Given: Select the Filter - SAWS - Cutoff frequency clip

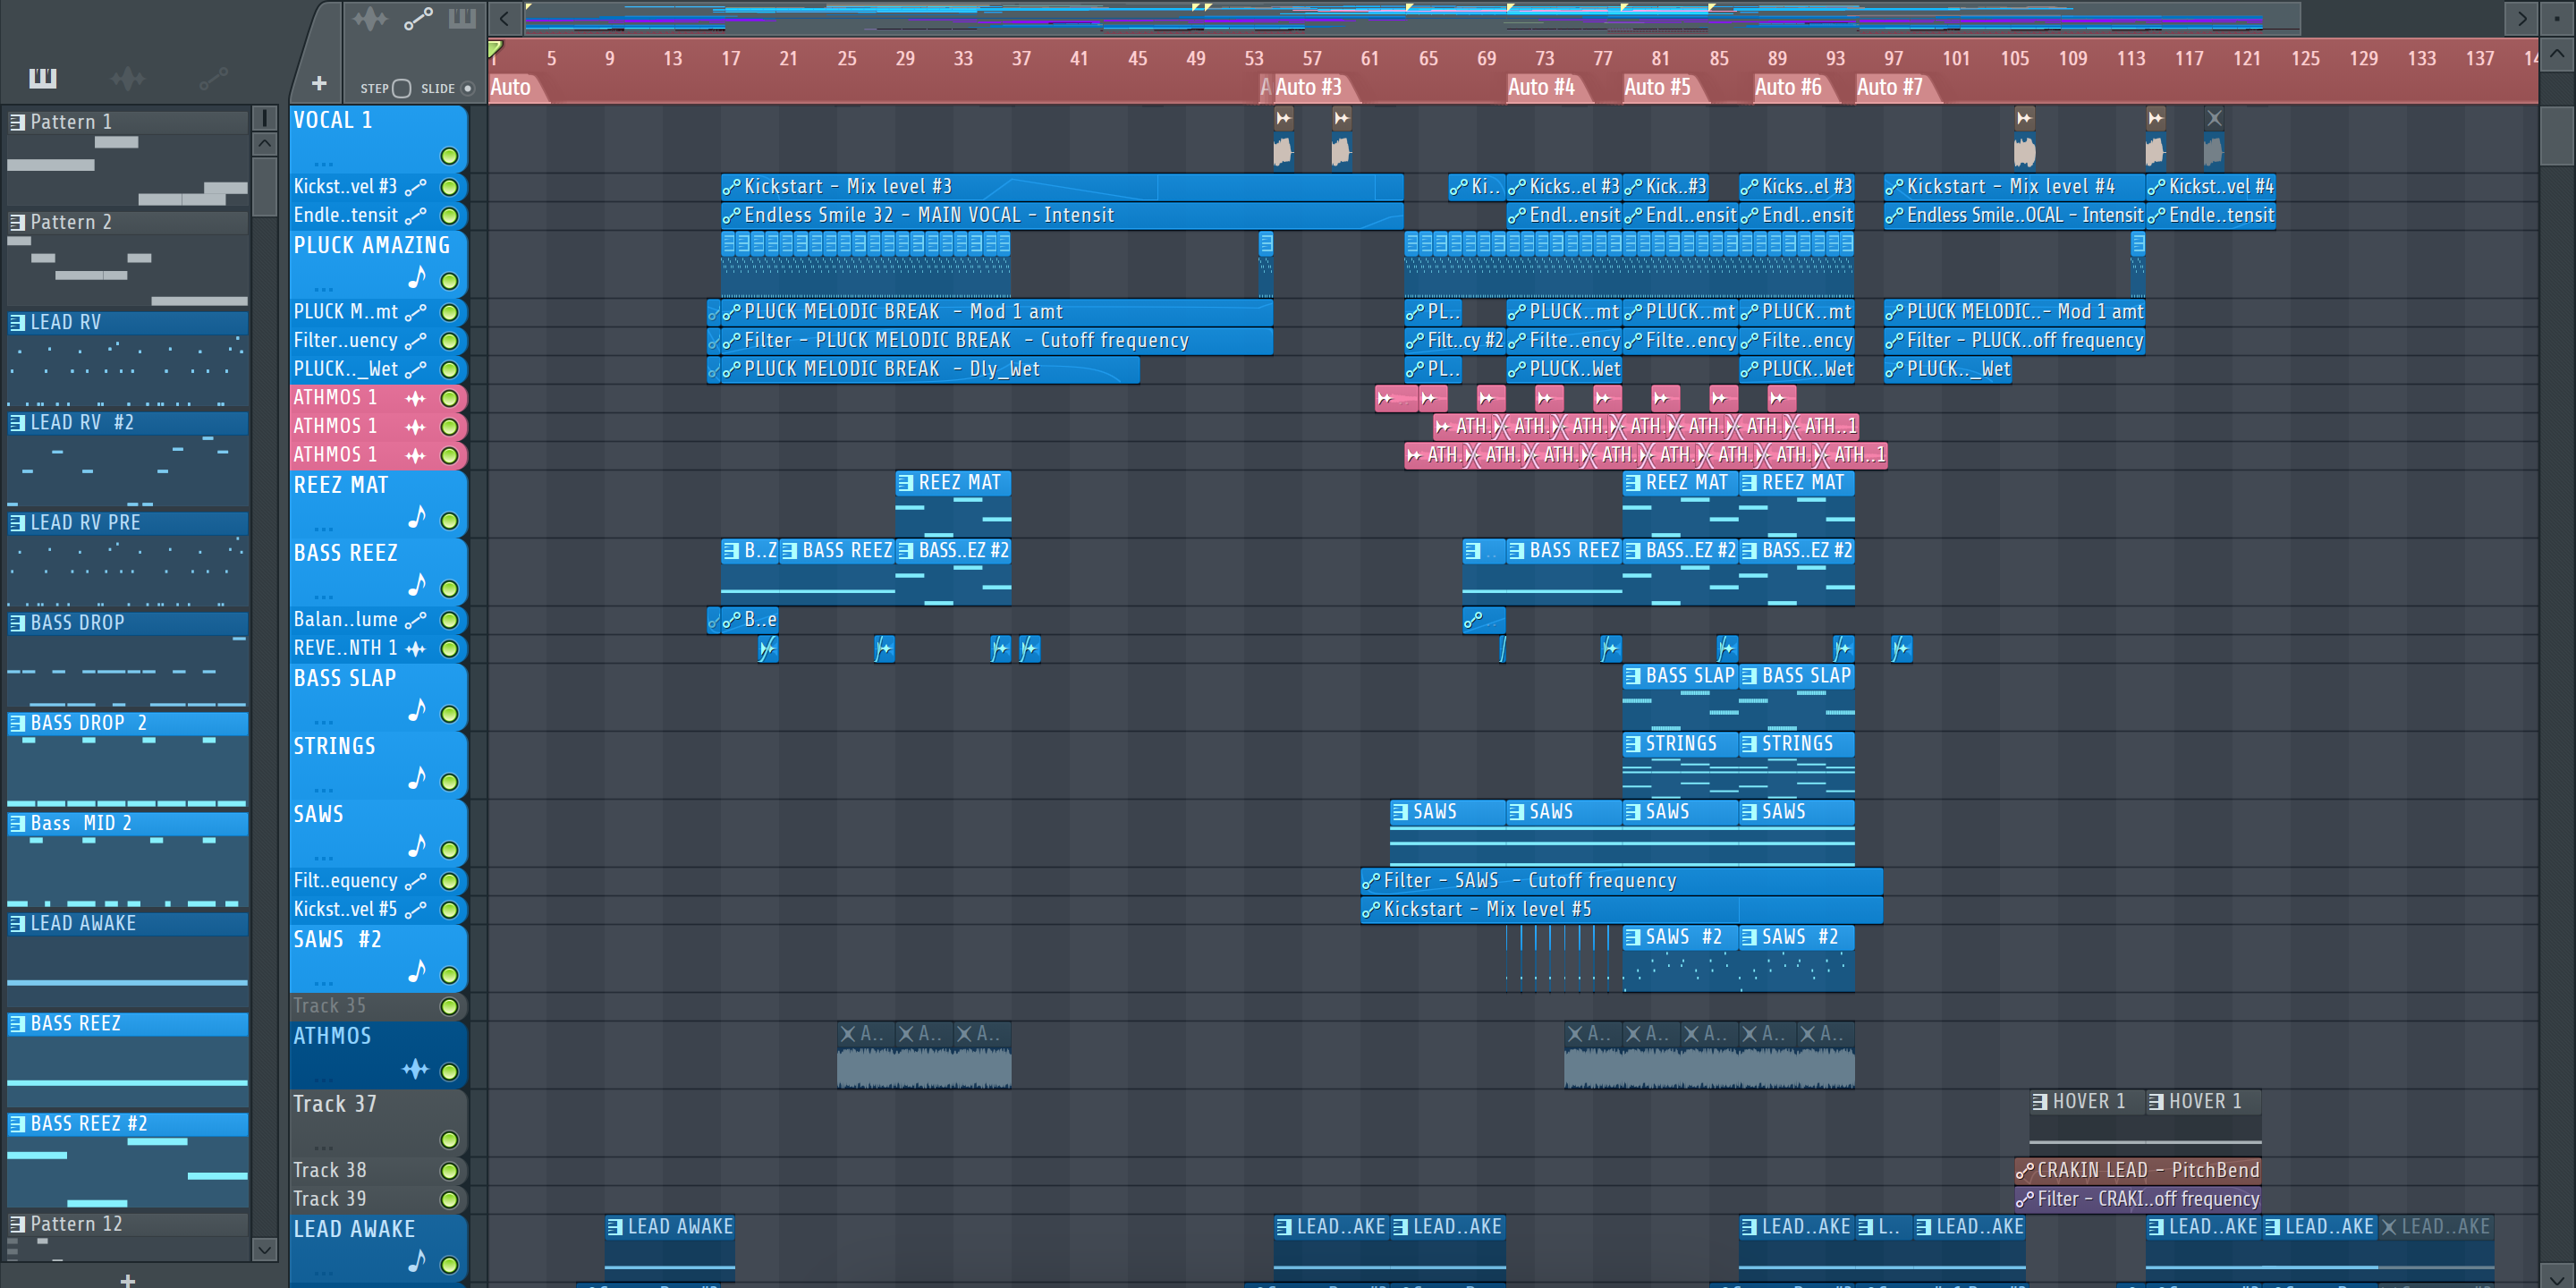Looking at the screenshot, I should [1621, 881].
